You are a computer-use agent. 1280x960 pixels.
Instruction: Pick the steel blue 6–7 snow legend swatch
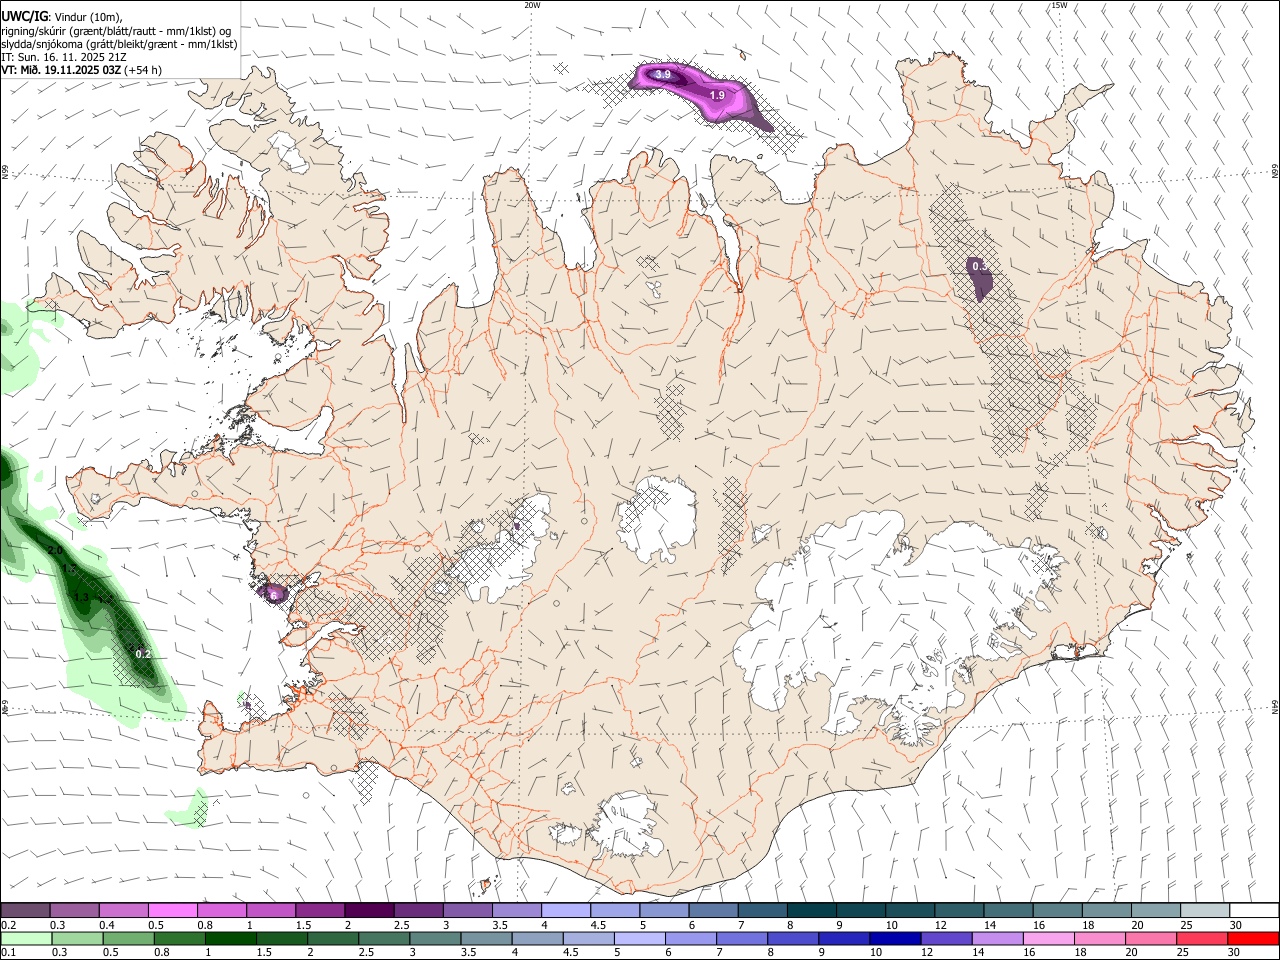713,911
